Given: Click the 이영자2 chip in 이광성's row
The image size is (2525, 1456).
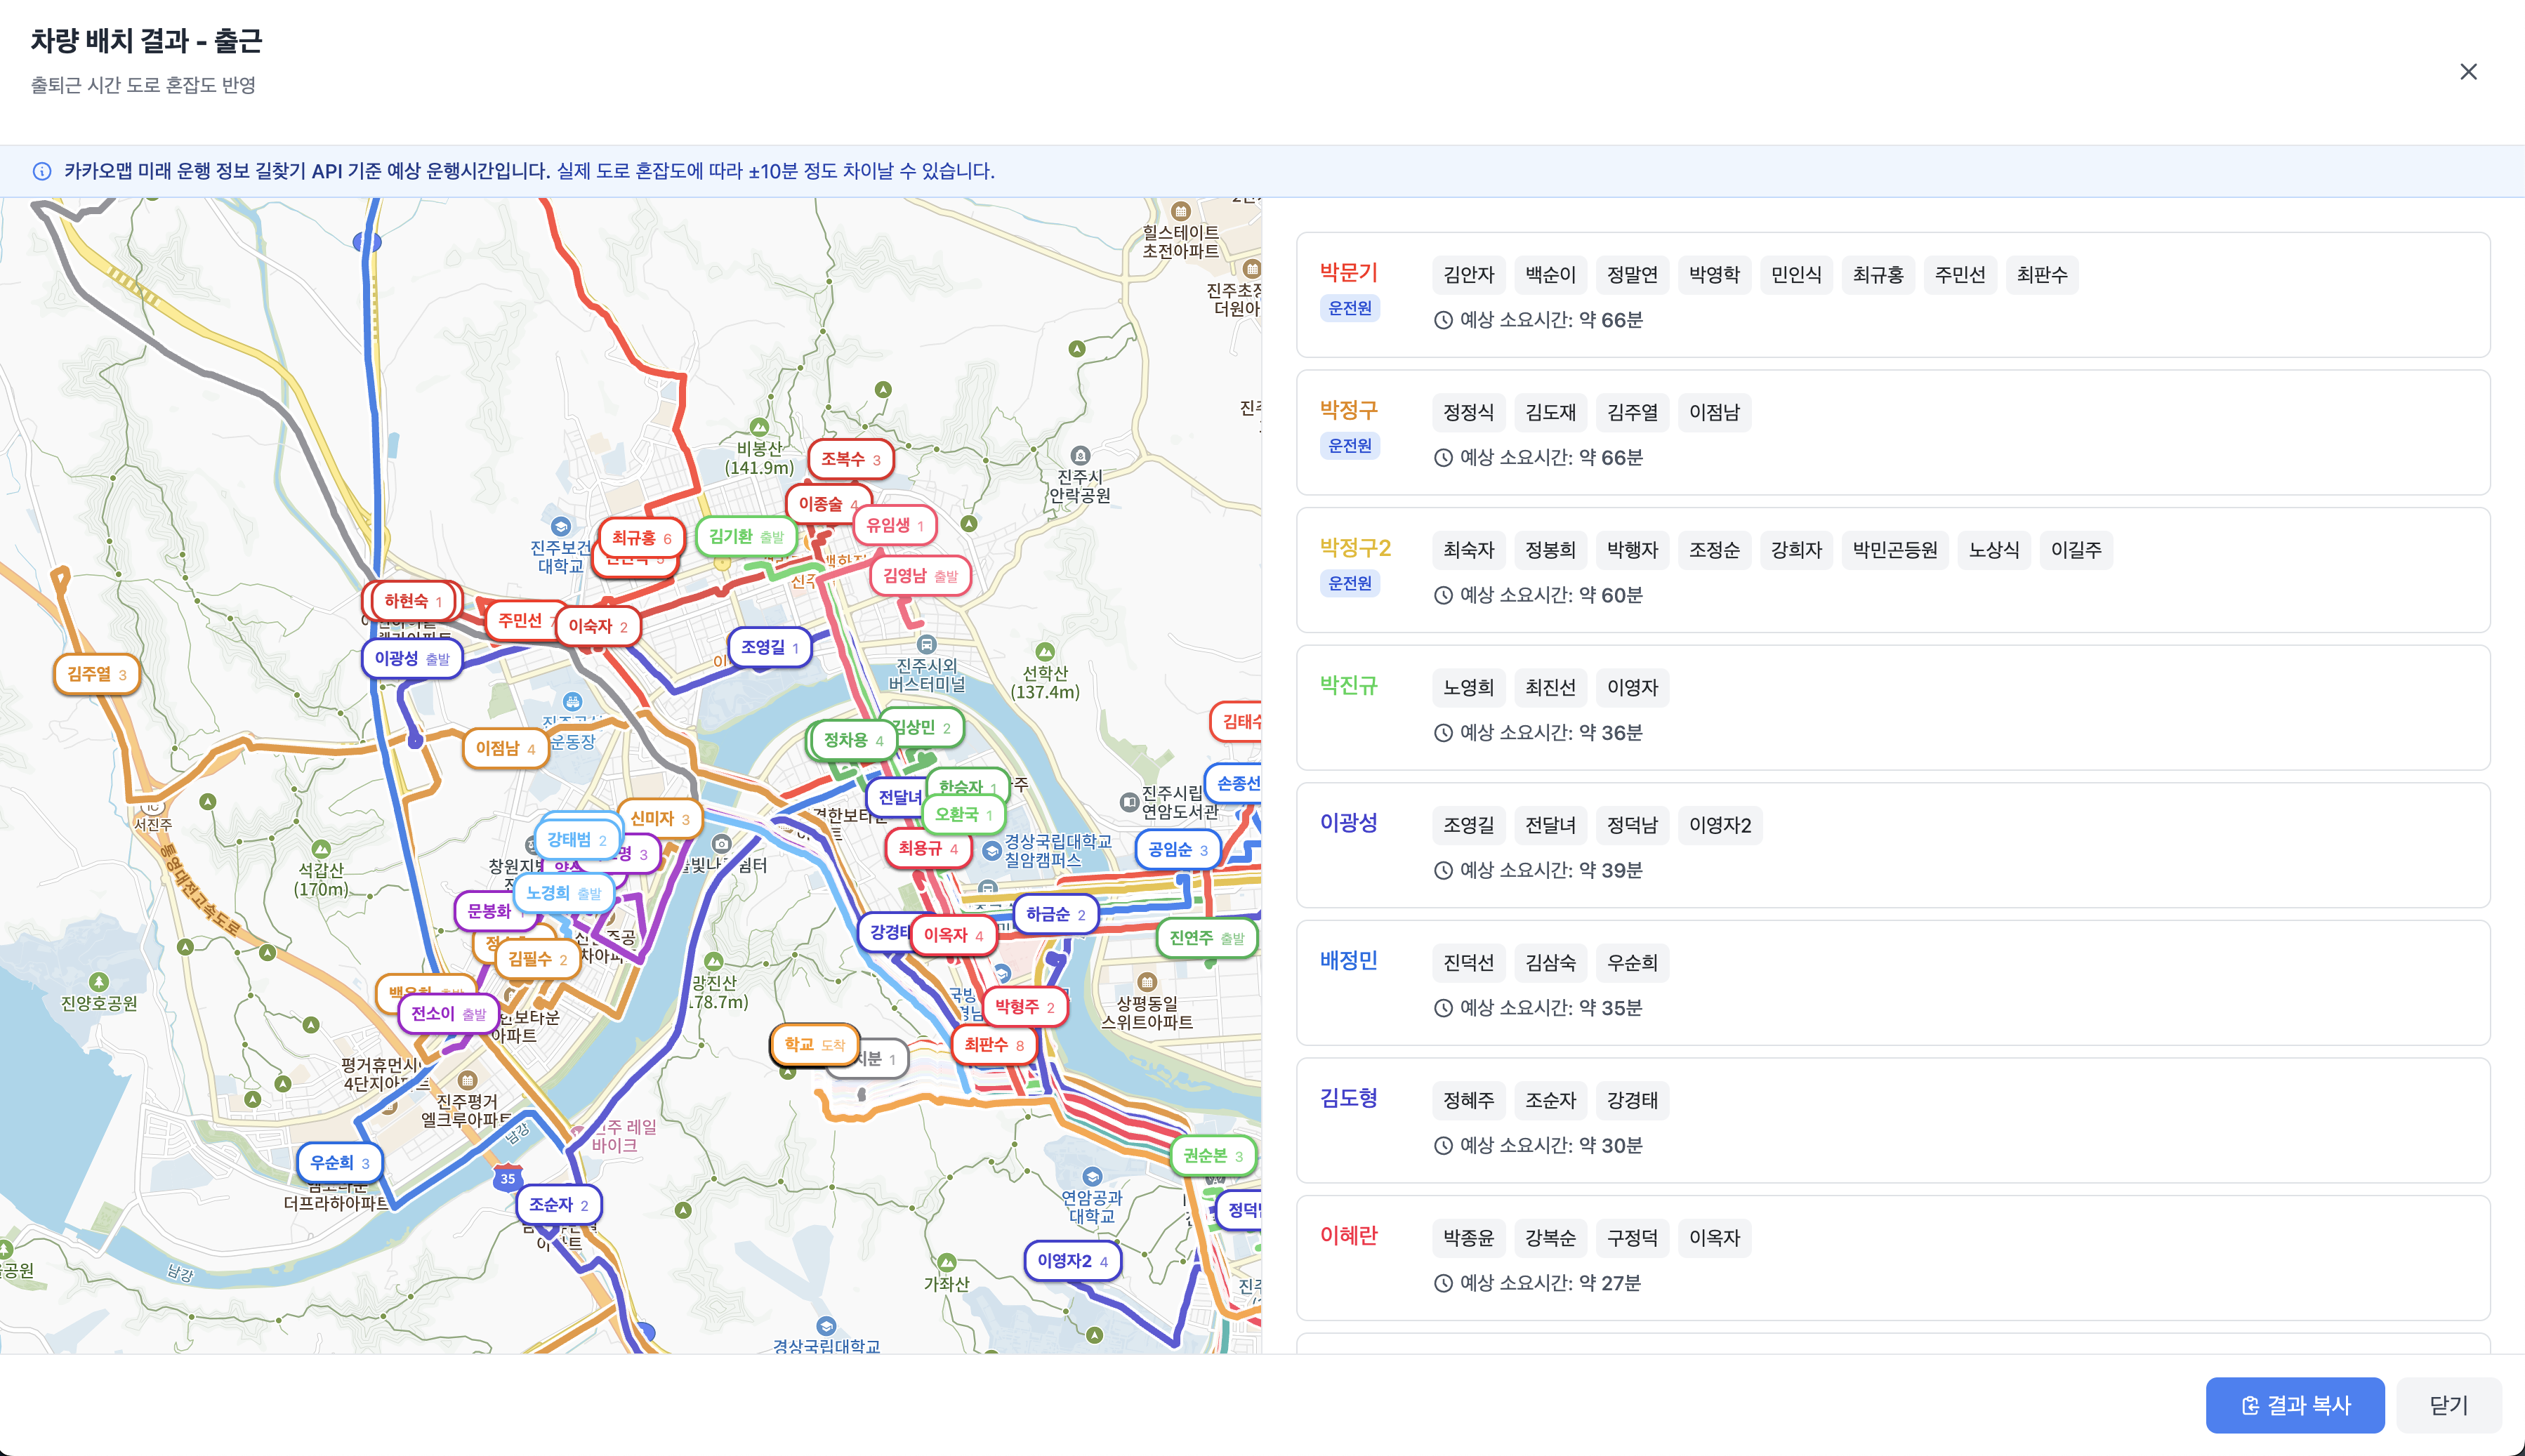Looking at the screenshot, I should [x=1719, y=825].
